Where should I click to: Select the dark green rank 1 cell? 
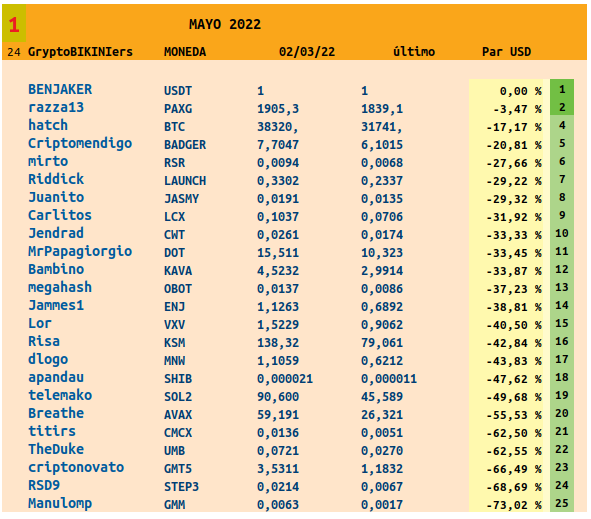click(562, 89)
